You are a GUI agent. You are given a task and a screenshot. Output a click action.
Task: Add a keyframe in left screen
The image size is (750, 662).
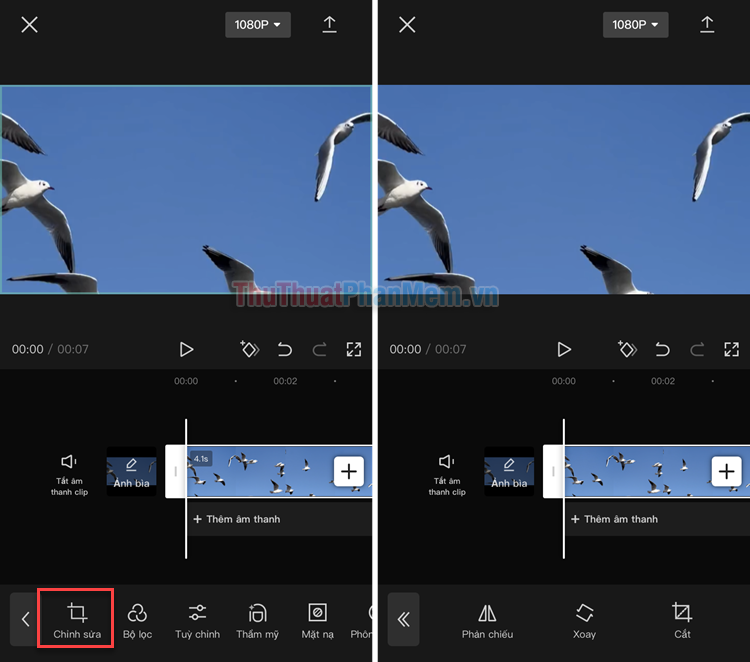[249, 349]
